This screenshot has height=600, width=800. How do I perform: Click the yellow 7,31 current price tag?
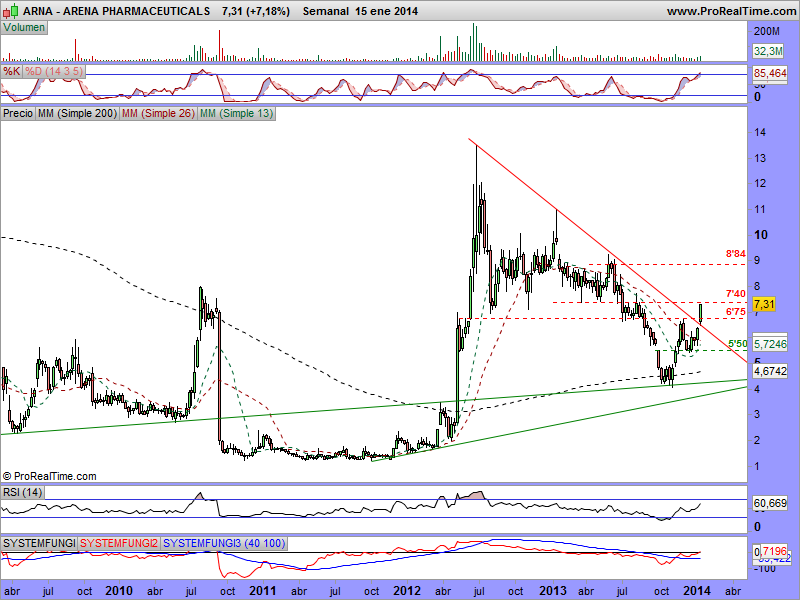pyautogui.click(x=764, y=305)
